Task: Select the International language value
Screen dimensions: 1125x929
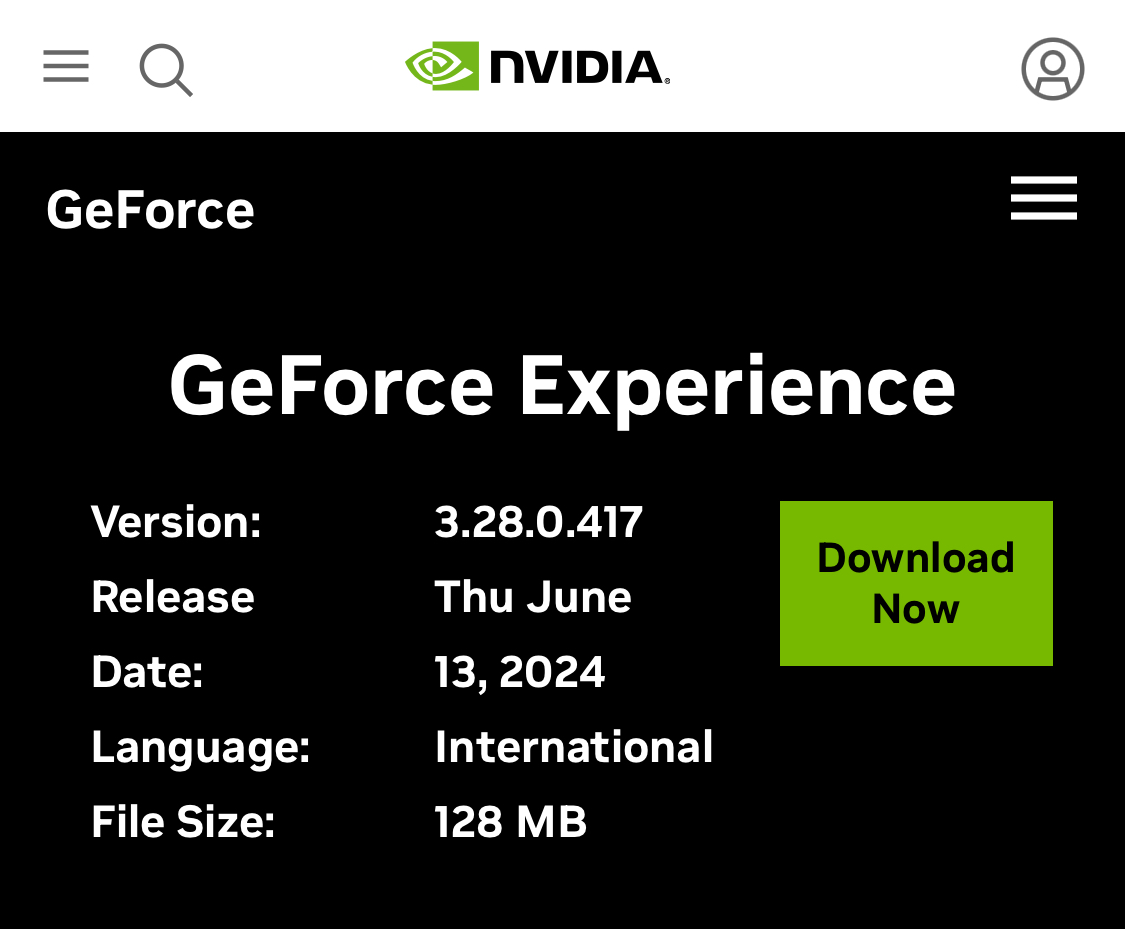Action: point(574,747)
